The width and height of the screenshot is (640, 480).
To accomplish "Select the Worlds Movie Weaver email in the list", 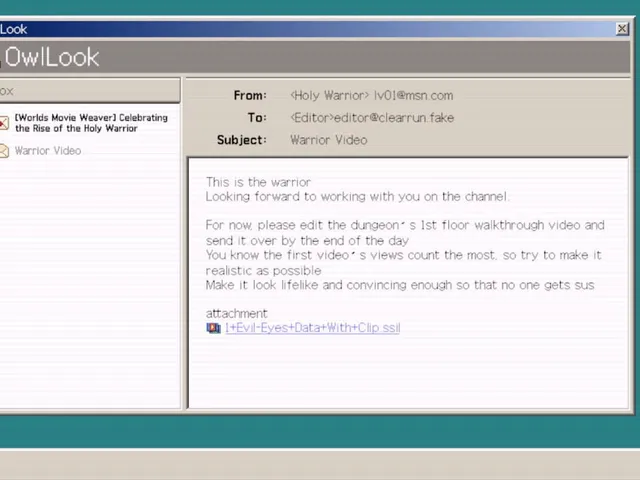I will click(x=90, y=123).
